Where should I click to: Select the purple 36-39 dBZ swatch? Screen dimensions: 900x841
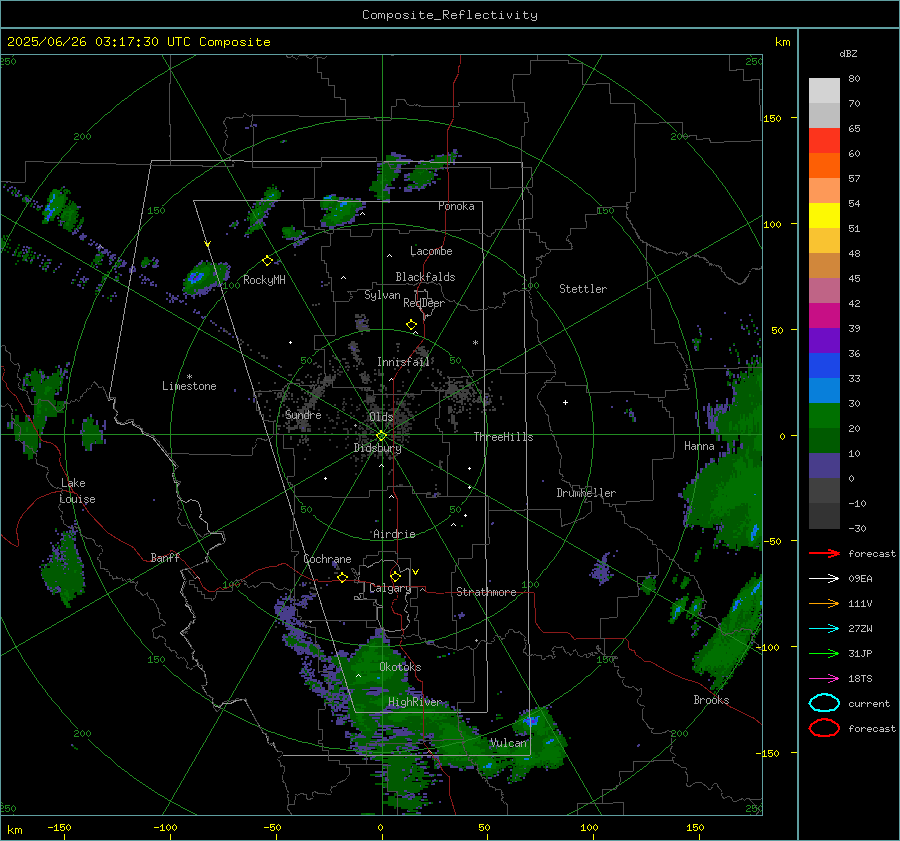[x=824, y=341]
